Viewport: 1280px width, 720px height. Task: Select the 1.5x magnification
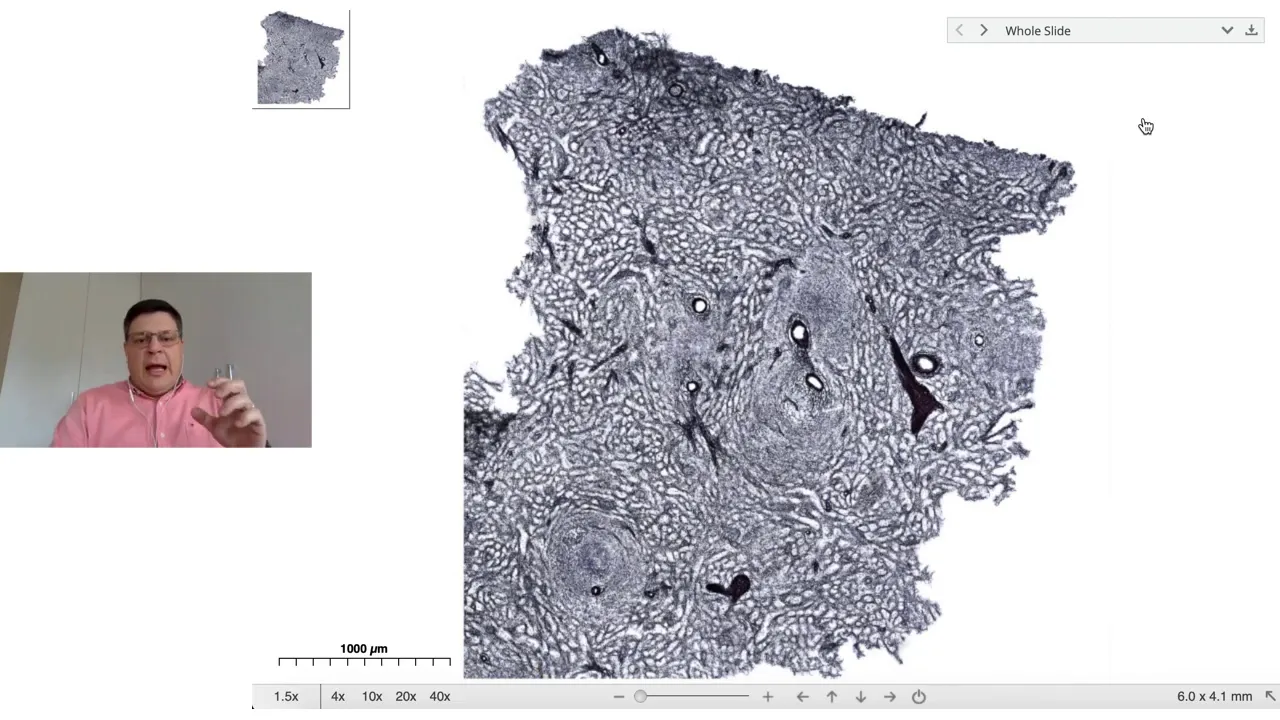pyautogui.click(x=286, y=696)
